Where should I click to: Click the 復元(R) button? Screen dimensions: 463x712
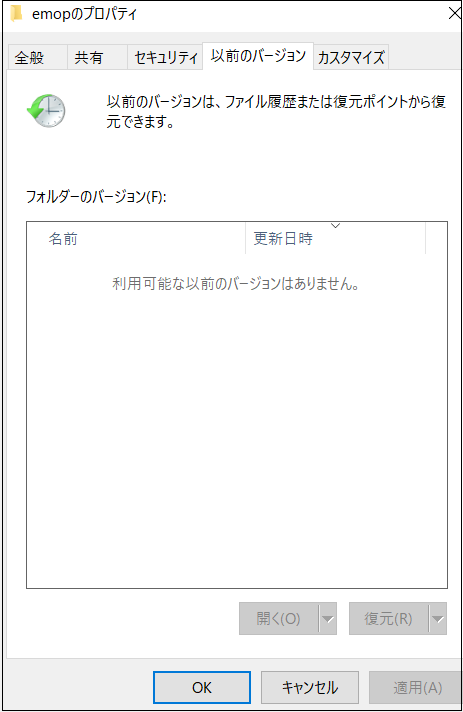(389, 618)
